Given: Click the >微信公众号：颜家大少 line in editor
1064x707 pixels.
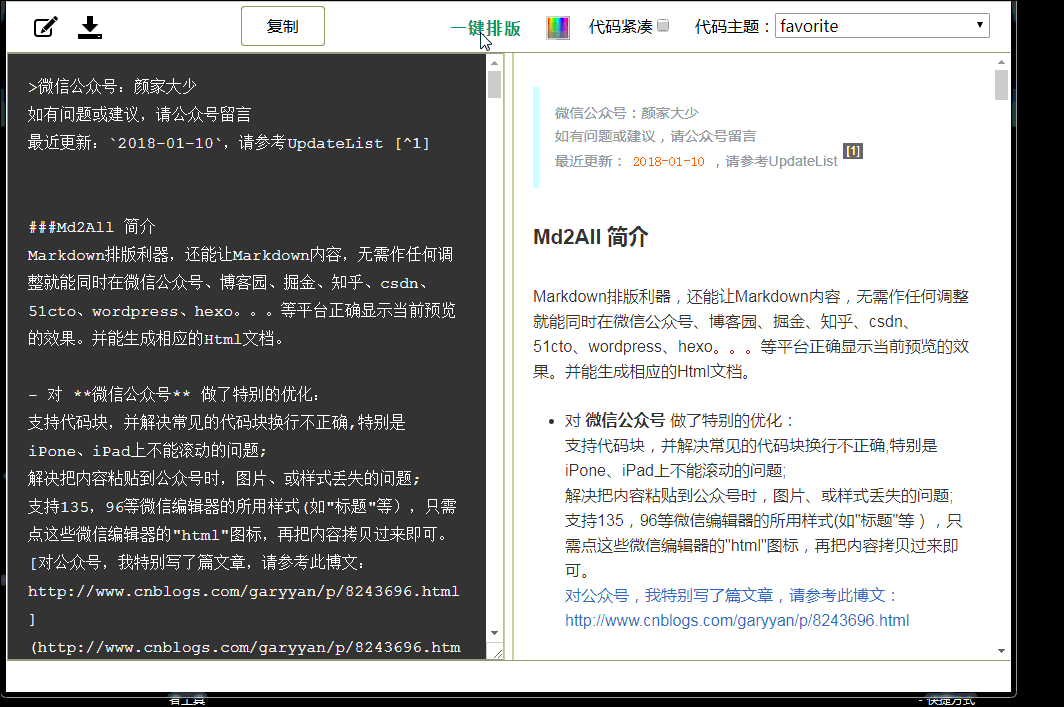Looking at the screenshot, I should (112, 87).
